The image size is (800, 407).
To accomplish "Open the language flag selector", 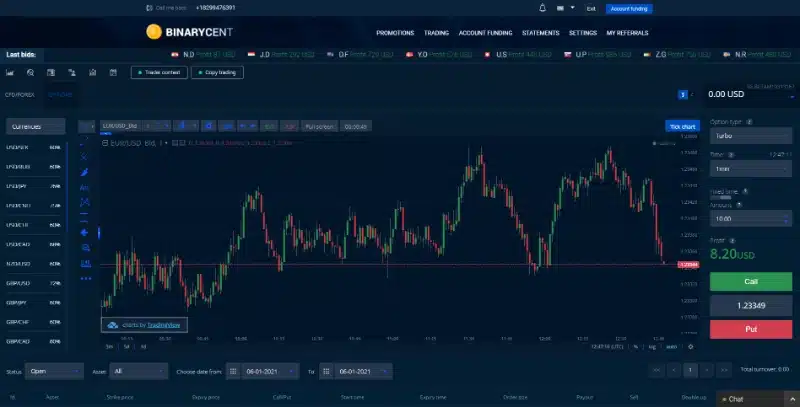I will point(566,8).
